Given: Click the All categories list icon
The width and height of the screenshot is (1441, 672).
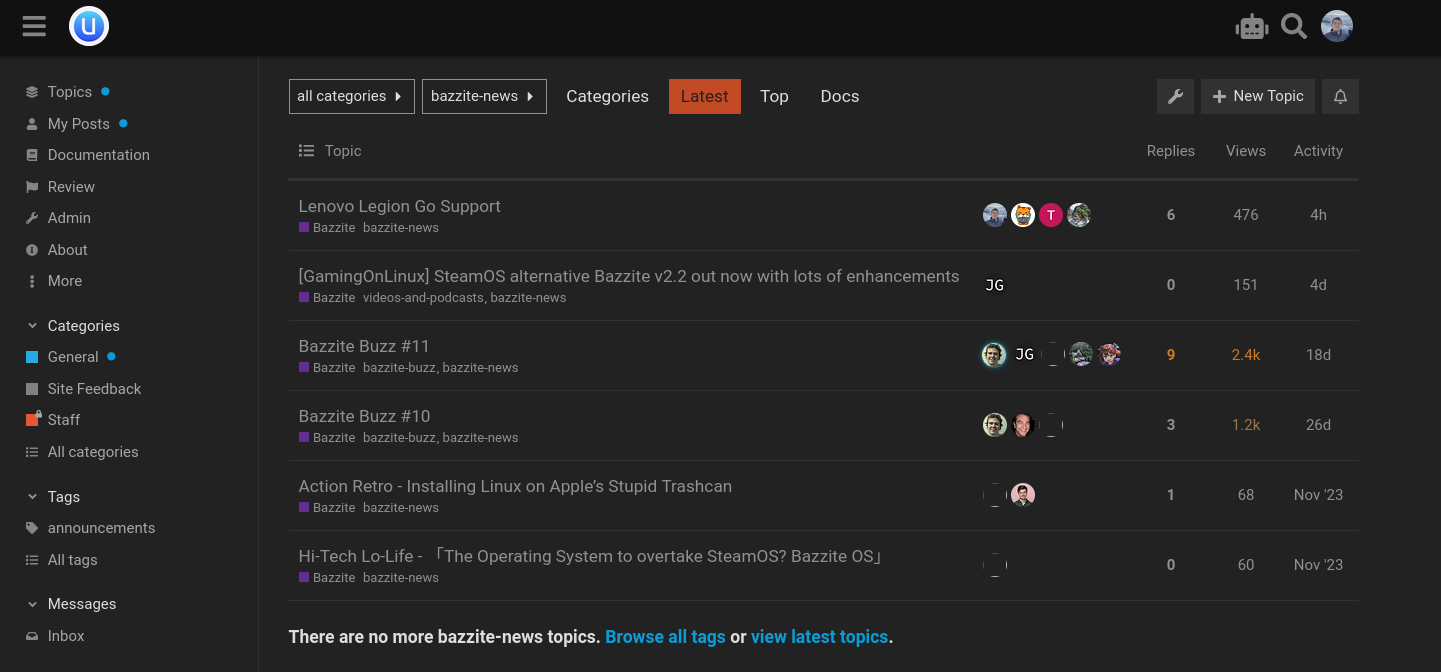Looking at the screenshot, I should point(32,452).
